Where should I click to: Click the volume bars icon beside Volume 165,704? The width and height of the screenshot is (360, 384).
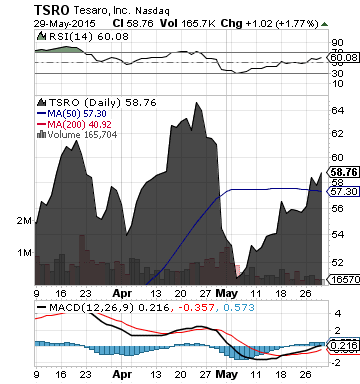coord(41,134)
